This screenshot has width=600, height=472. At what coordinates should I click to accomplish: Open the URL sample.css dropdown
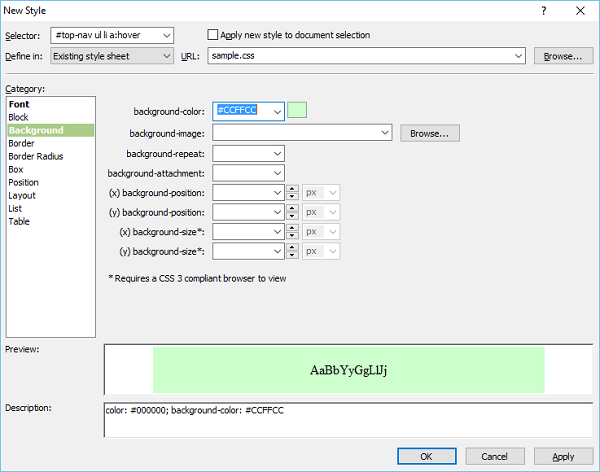coord(517,56)
